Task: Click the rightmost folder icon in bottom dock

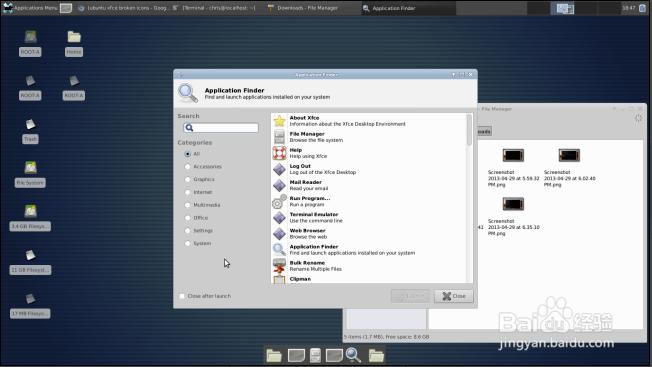Action: pos(376,355)
